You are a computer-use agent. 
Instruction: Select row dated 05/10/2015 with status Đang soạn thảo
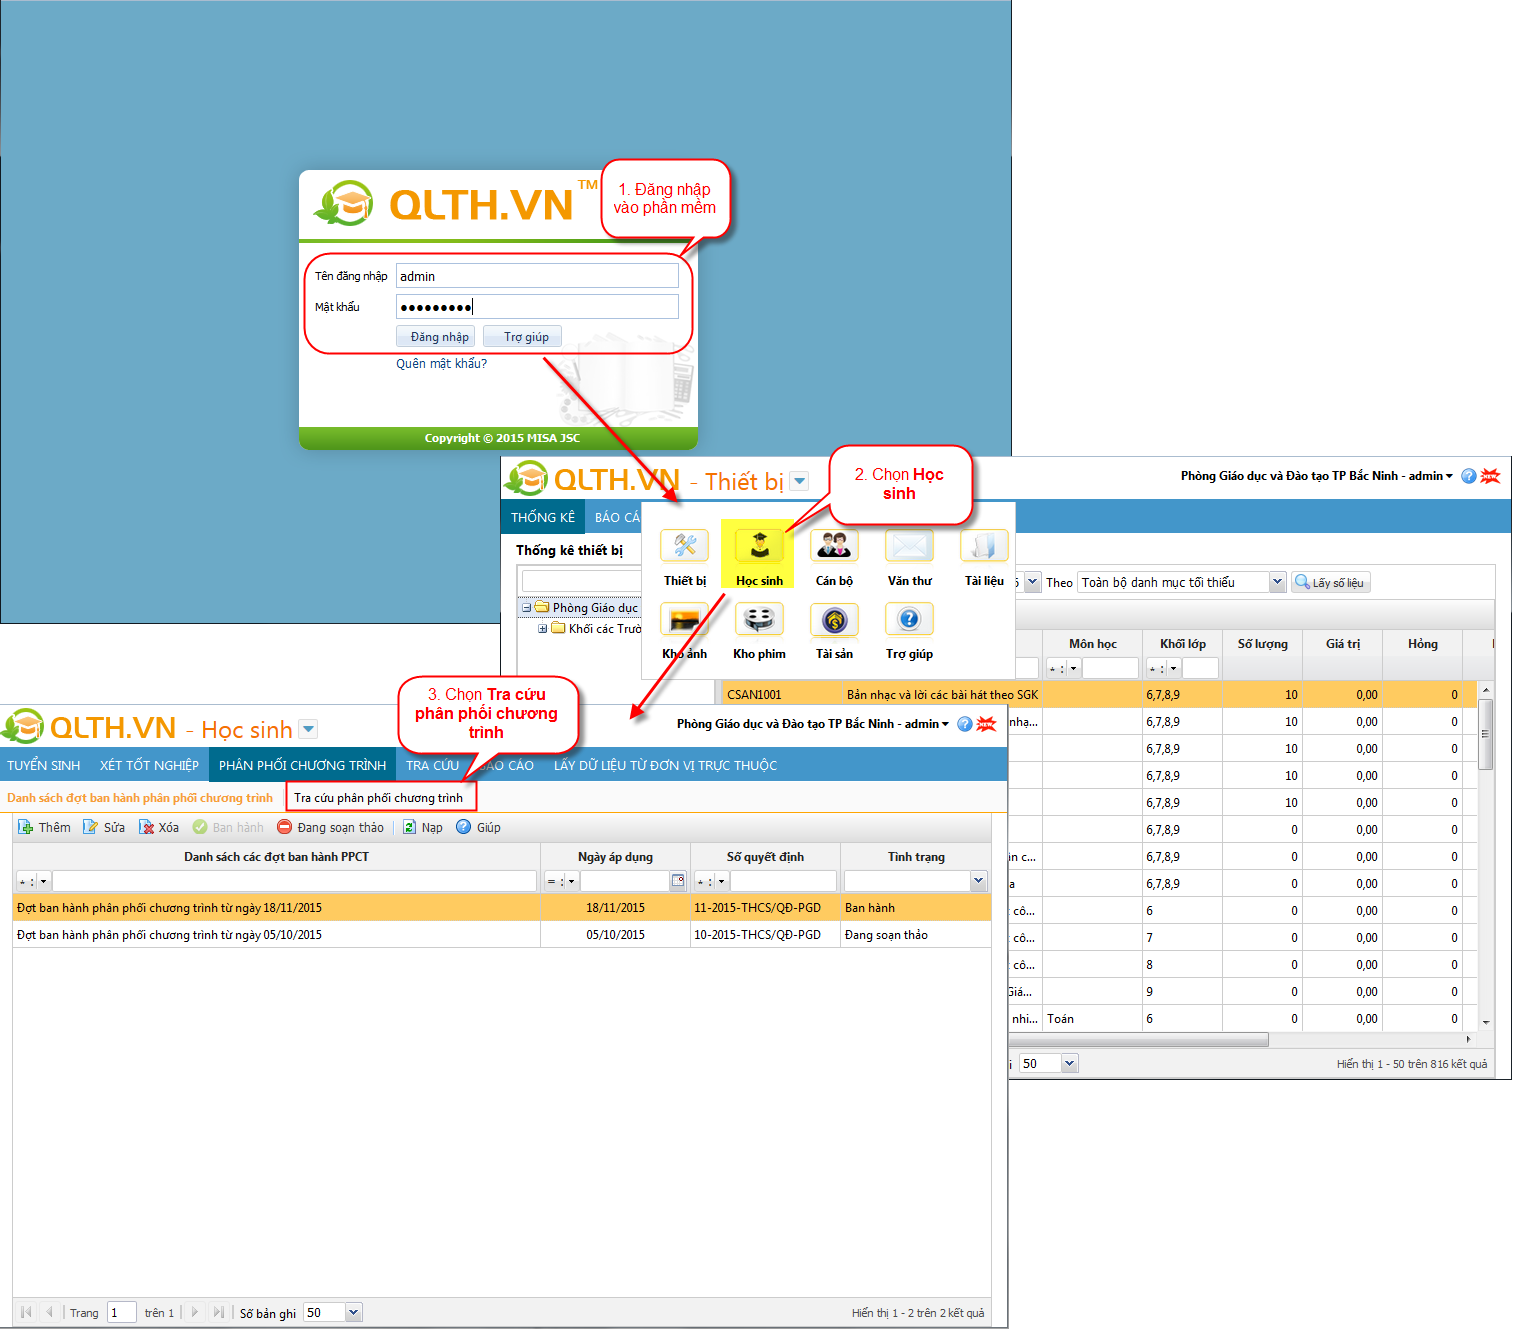[x=502, y=935]
